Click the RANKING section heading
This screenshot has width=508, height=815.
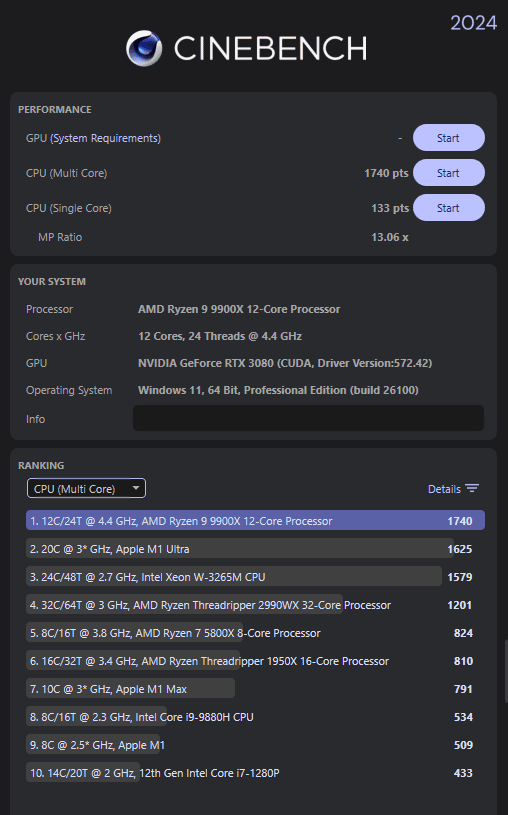click(41, 466)
